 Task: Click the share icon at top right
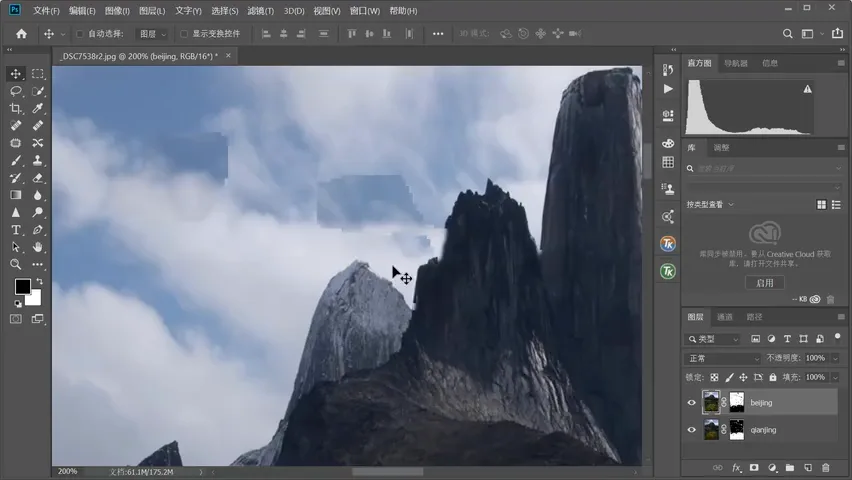837,34
